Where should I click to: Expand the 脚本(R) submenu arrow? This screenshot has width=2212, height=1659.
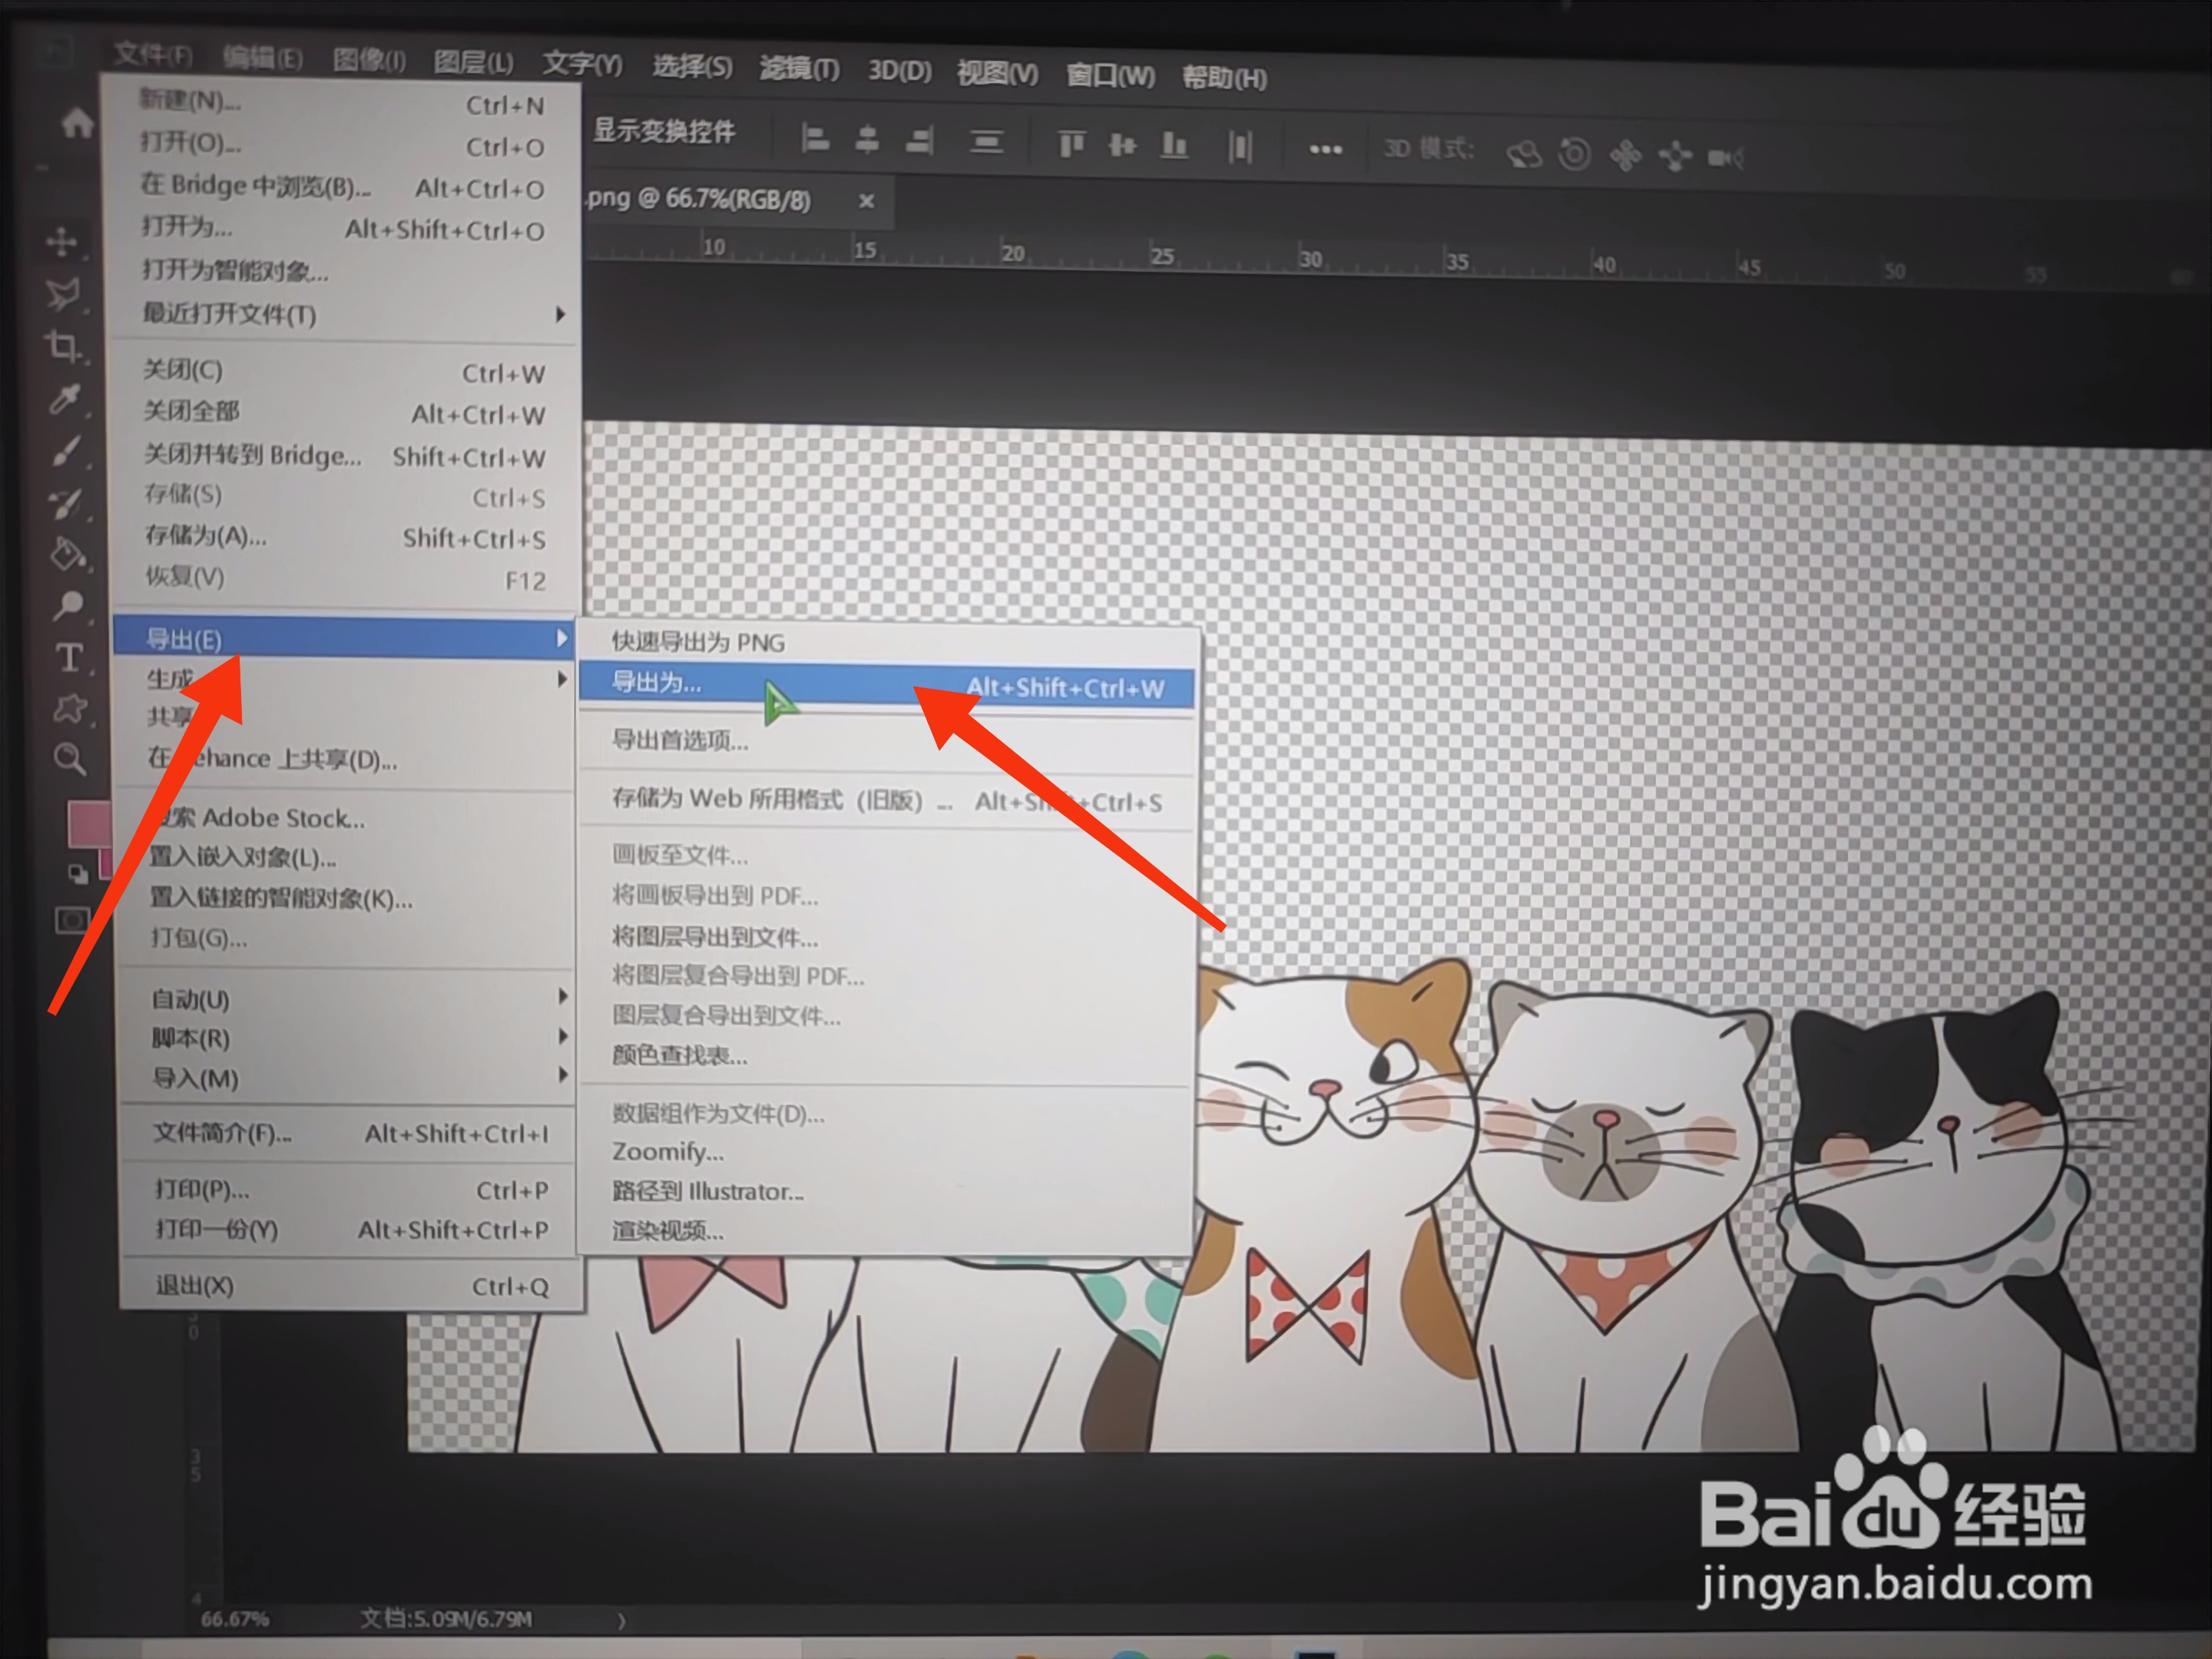pyautogui.click(x=562, y=1037)
